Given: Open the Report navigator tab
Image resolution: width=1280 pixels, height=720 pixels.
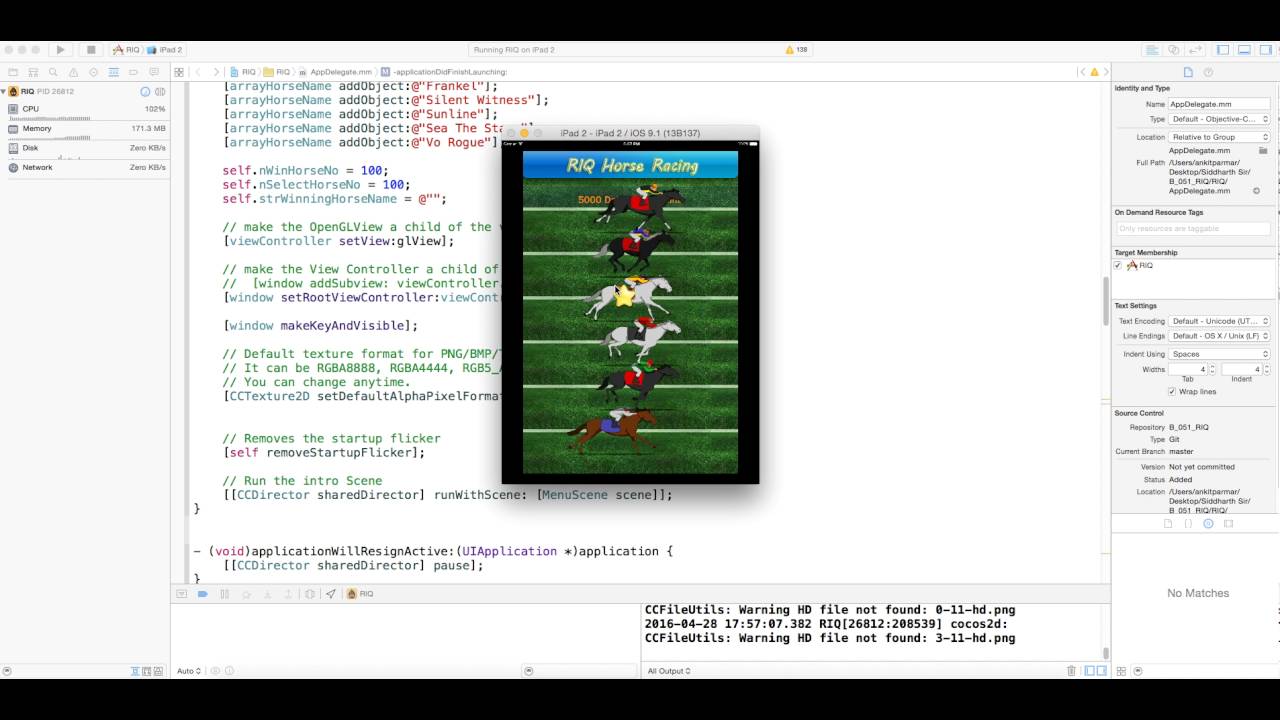Looking at the screenshot, I should point(156,72).
